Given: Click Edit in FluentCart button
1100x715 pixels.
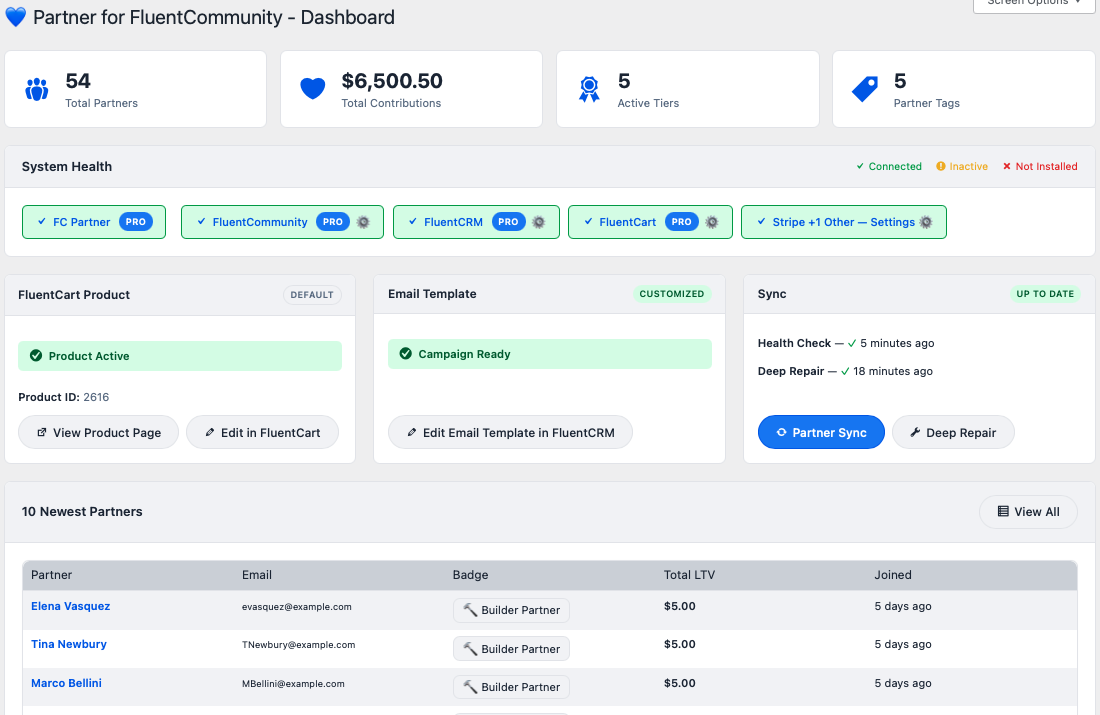Looking at the screenshot, I should (262, 432).
